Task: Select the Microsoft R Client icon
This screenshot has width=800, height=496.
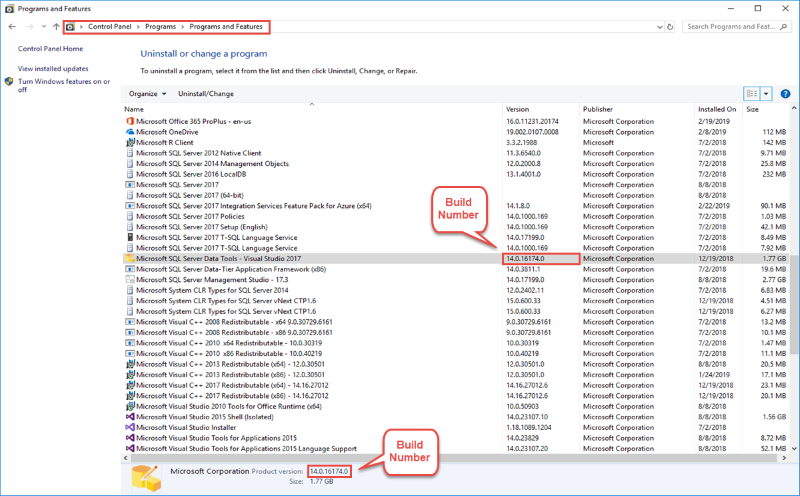Action: (130, 142)
